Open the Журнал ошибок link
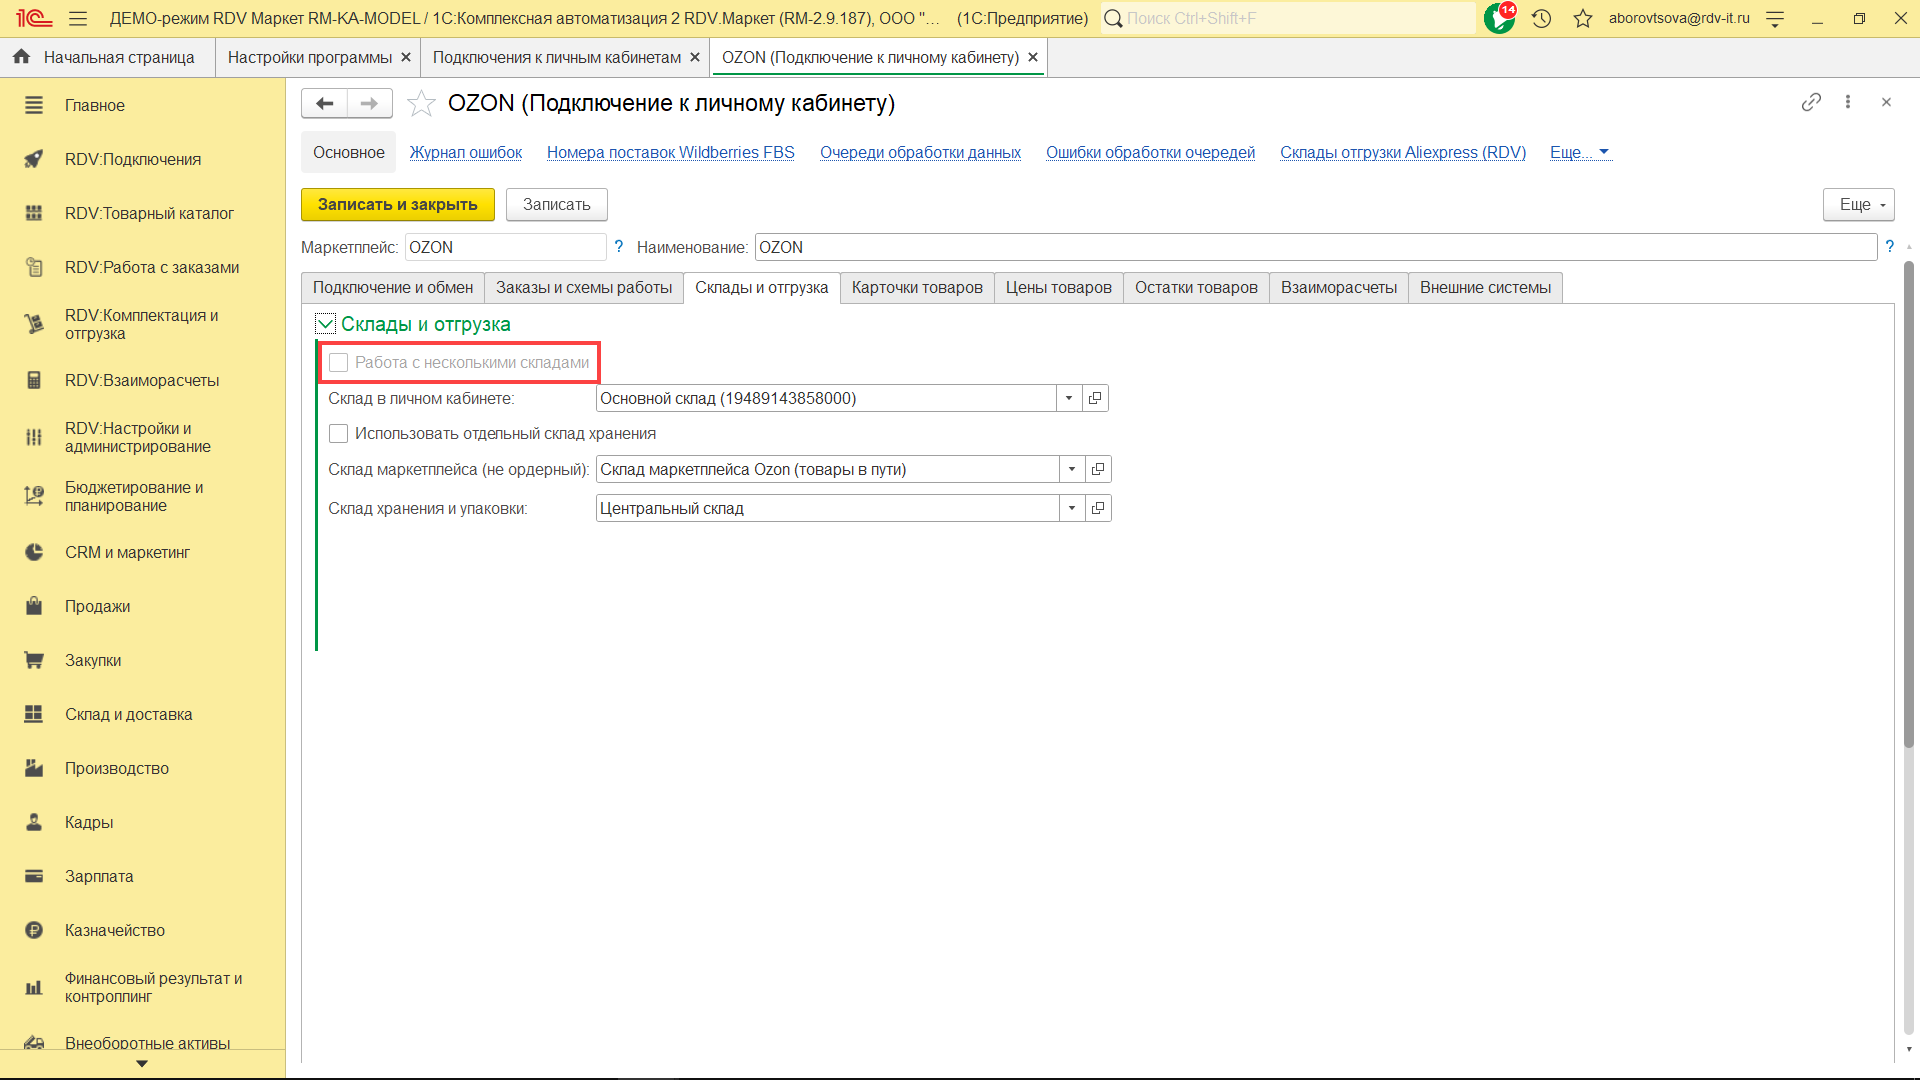This screenshot has width=1920, height=1080. point(465,152)
